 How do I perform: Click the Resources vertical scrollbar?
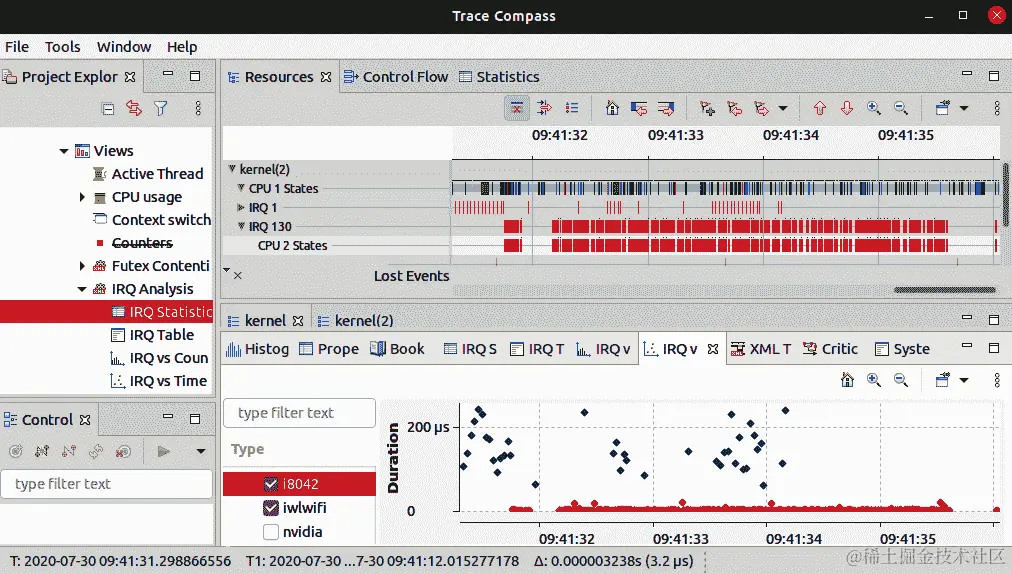1005,194
